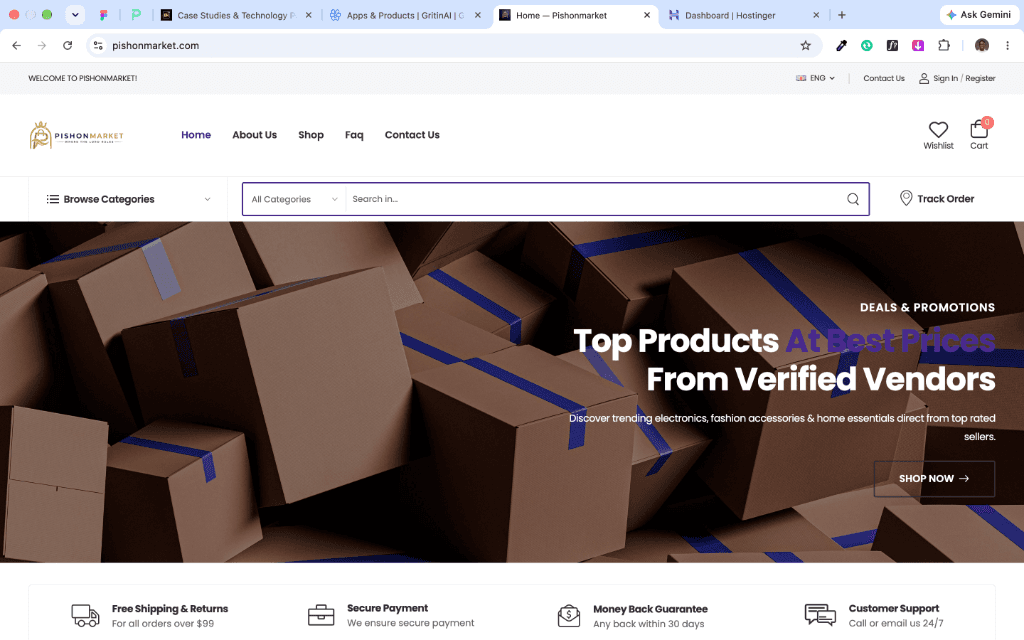The width and height of the screenshot is (1024, 640).
Task: Reload the Pishonmarket page
Action: click(67, 45)
